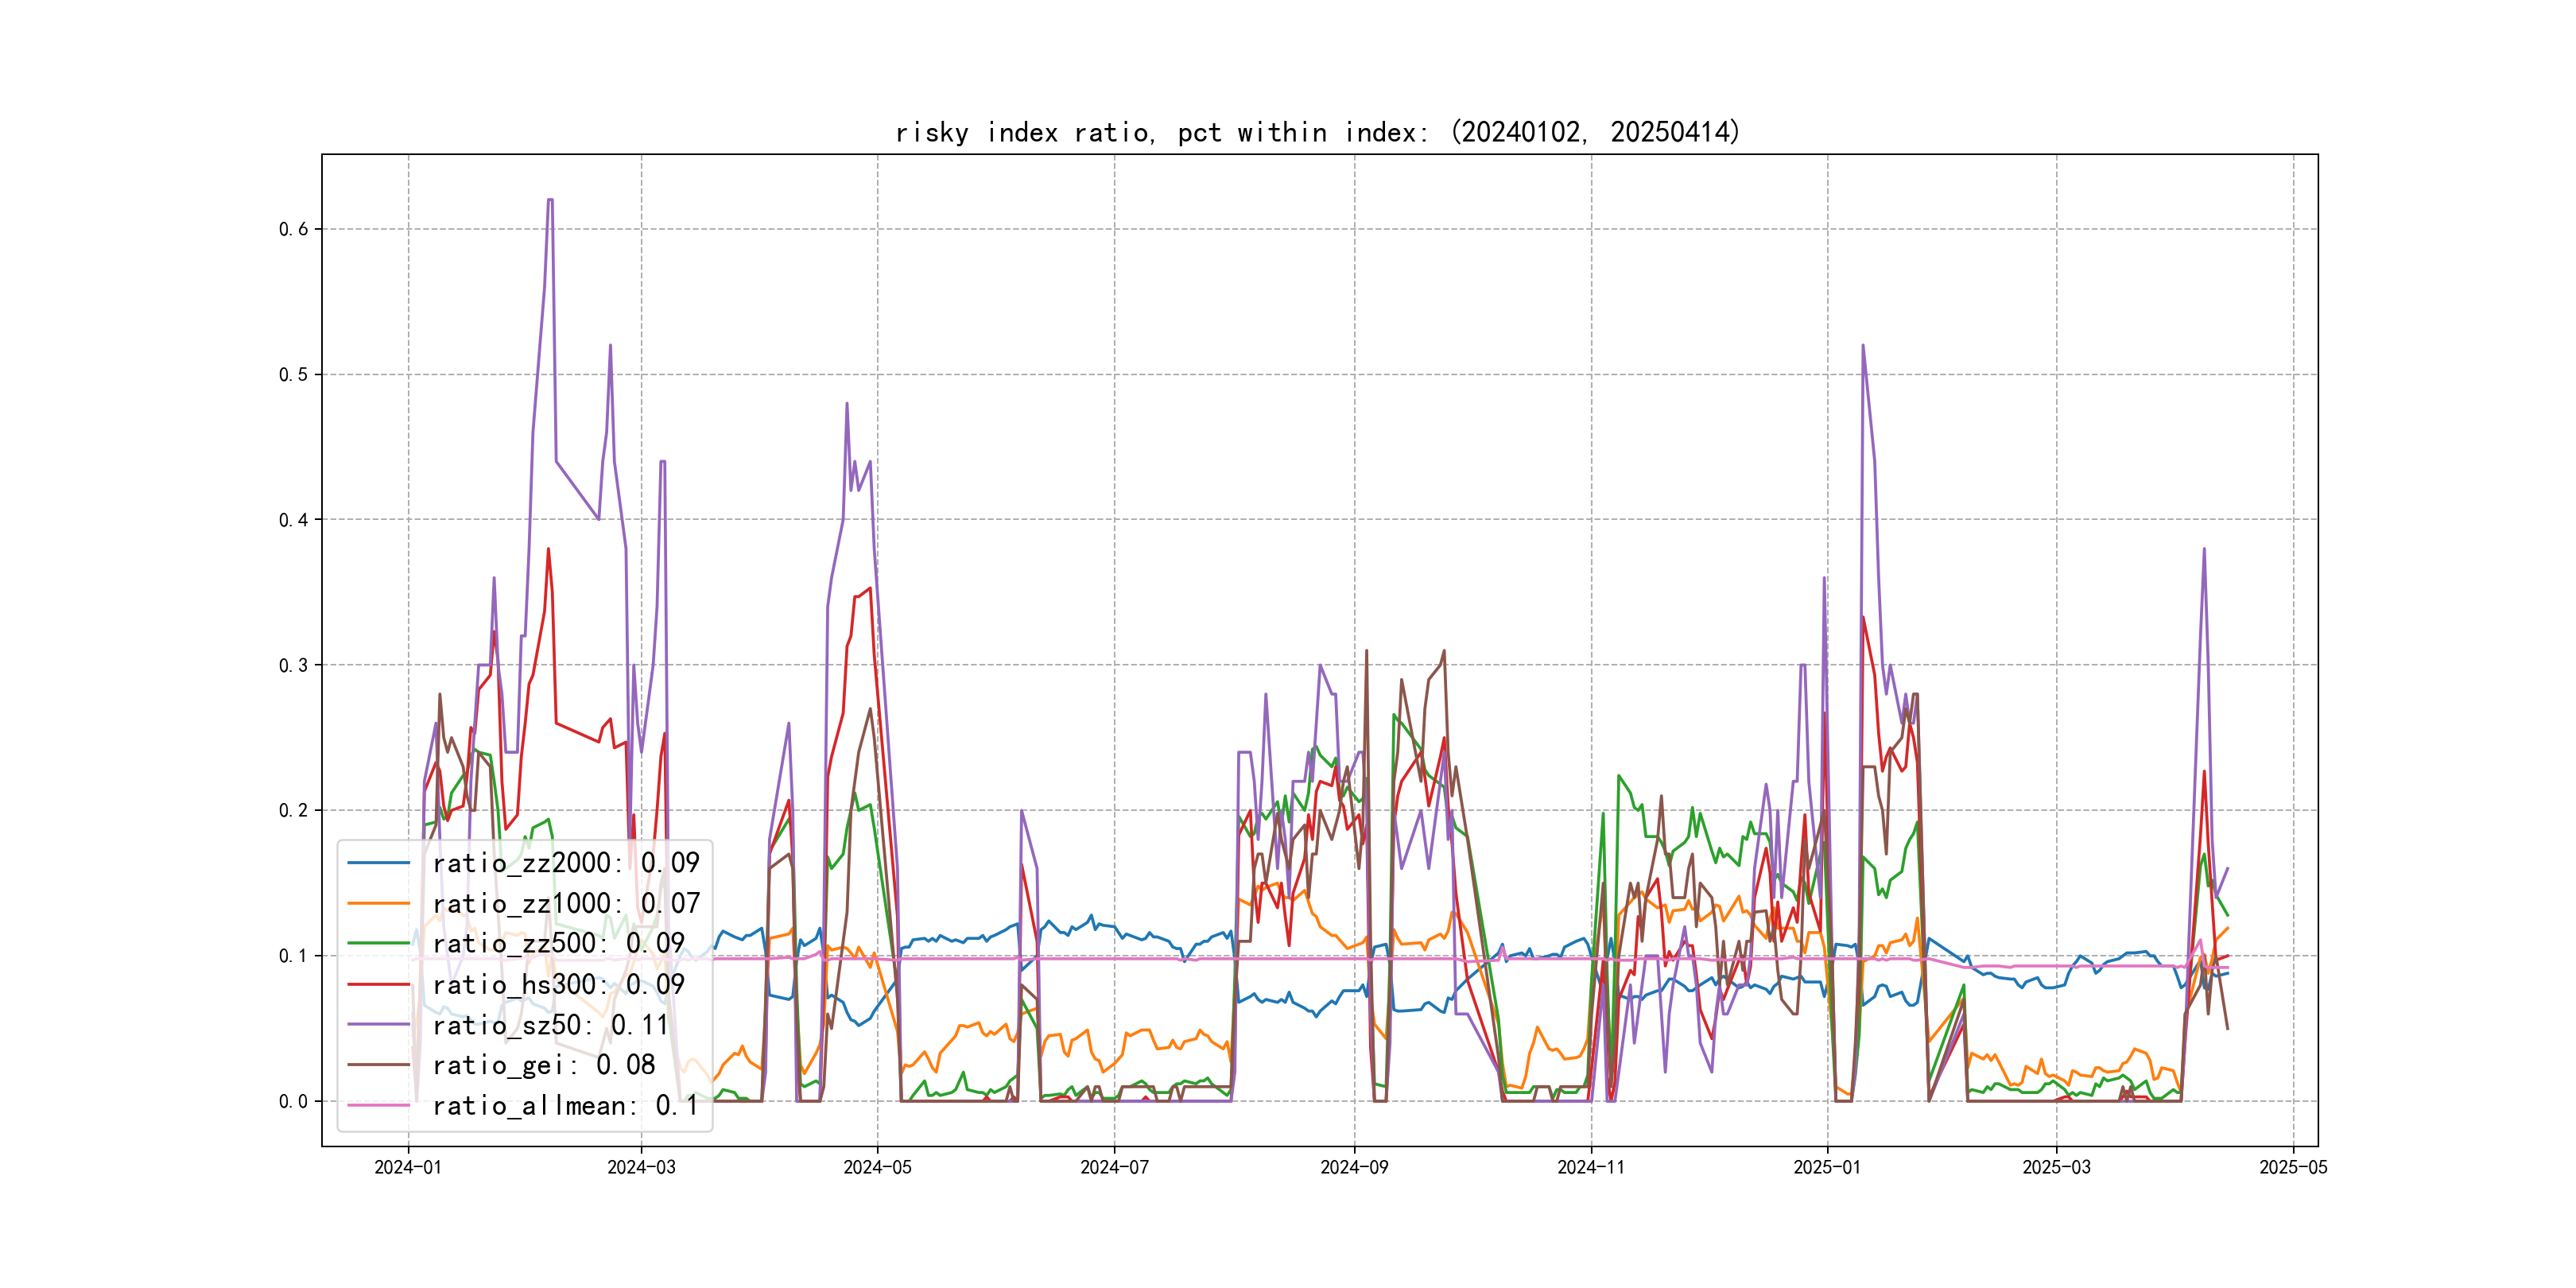The height and width of the screenshot is (1288, 2576).
Task: Click the 2025-01 x-axis tick label
Action: click(x=1827, y=1167)
